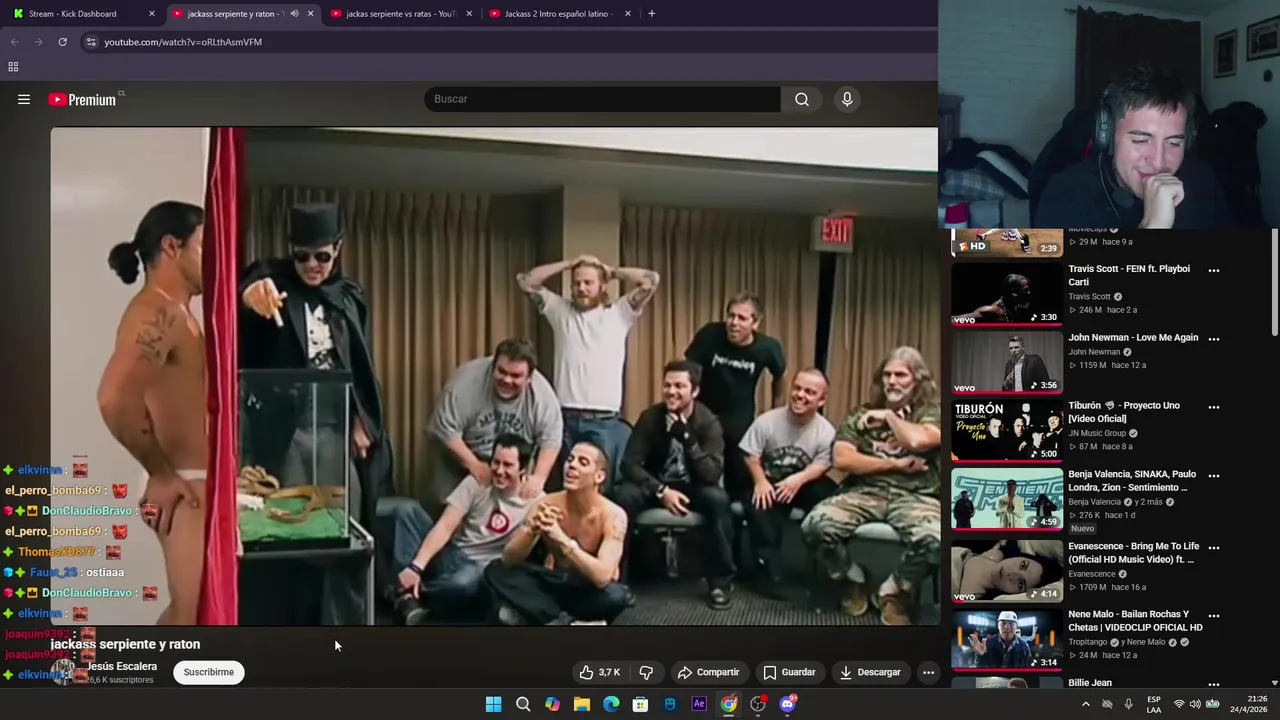Open options for Travis Scott - FE!N video
This screenshot has width=1280, height=720.
coord(1213,270)
